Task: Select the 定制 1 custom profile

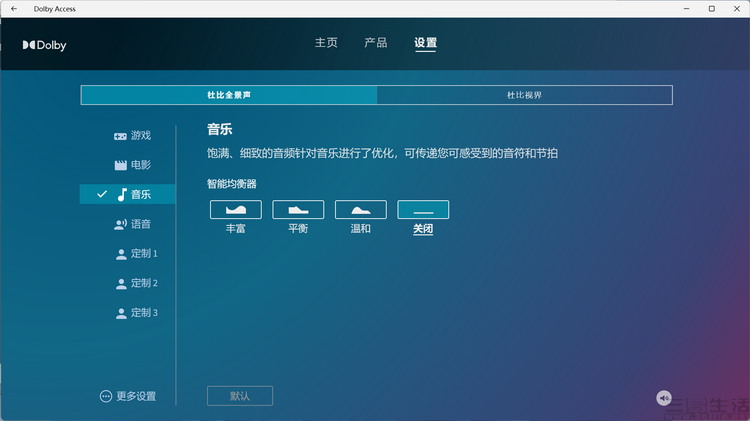Action: click(x=136, y=254)
